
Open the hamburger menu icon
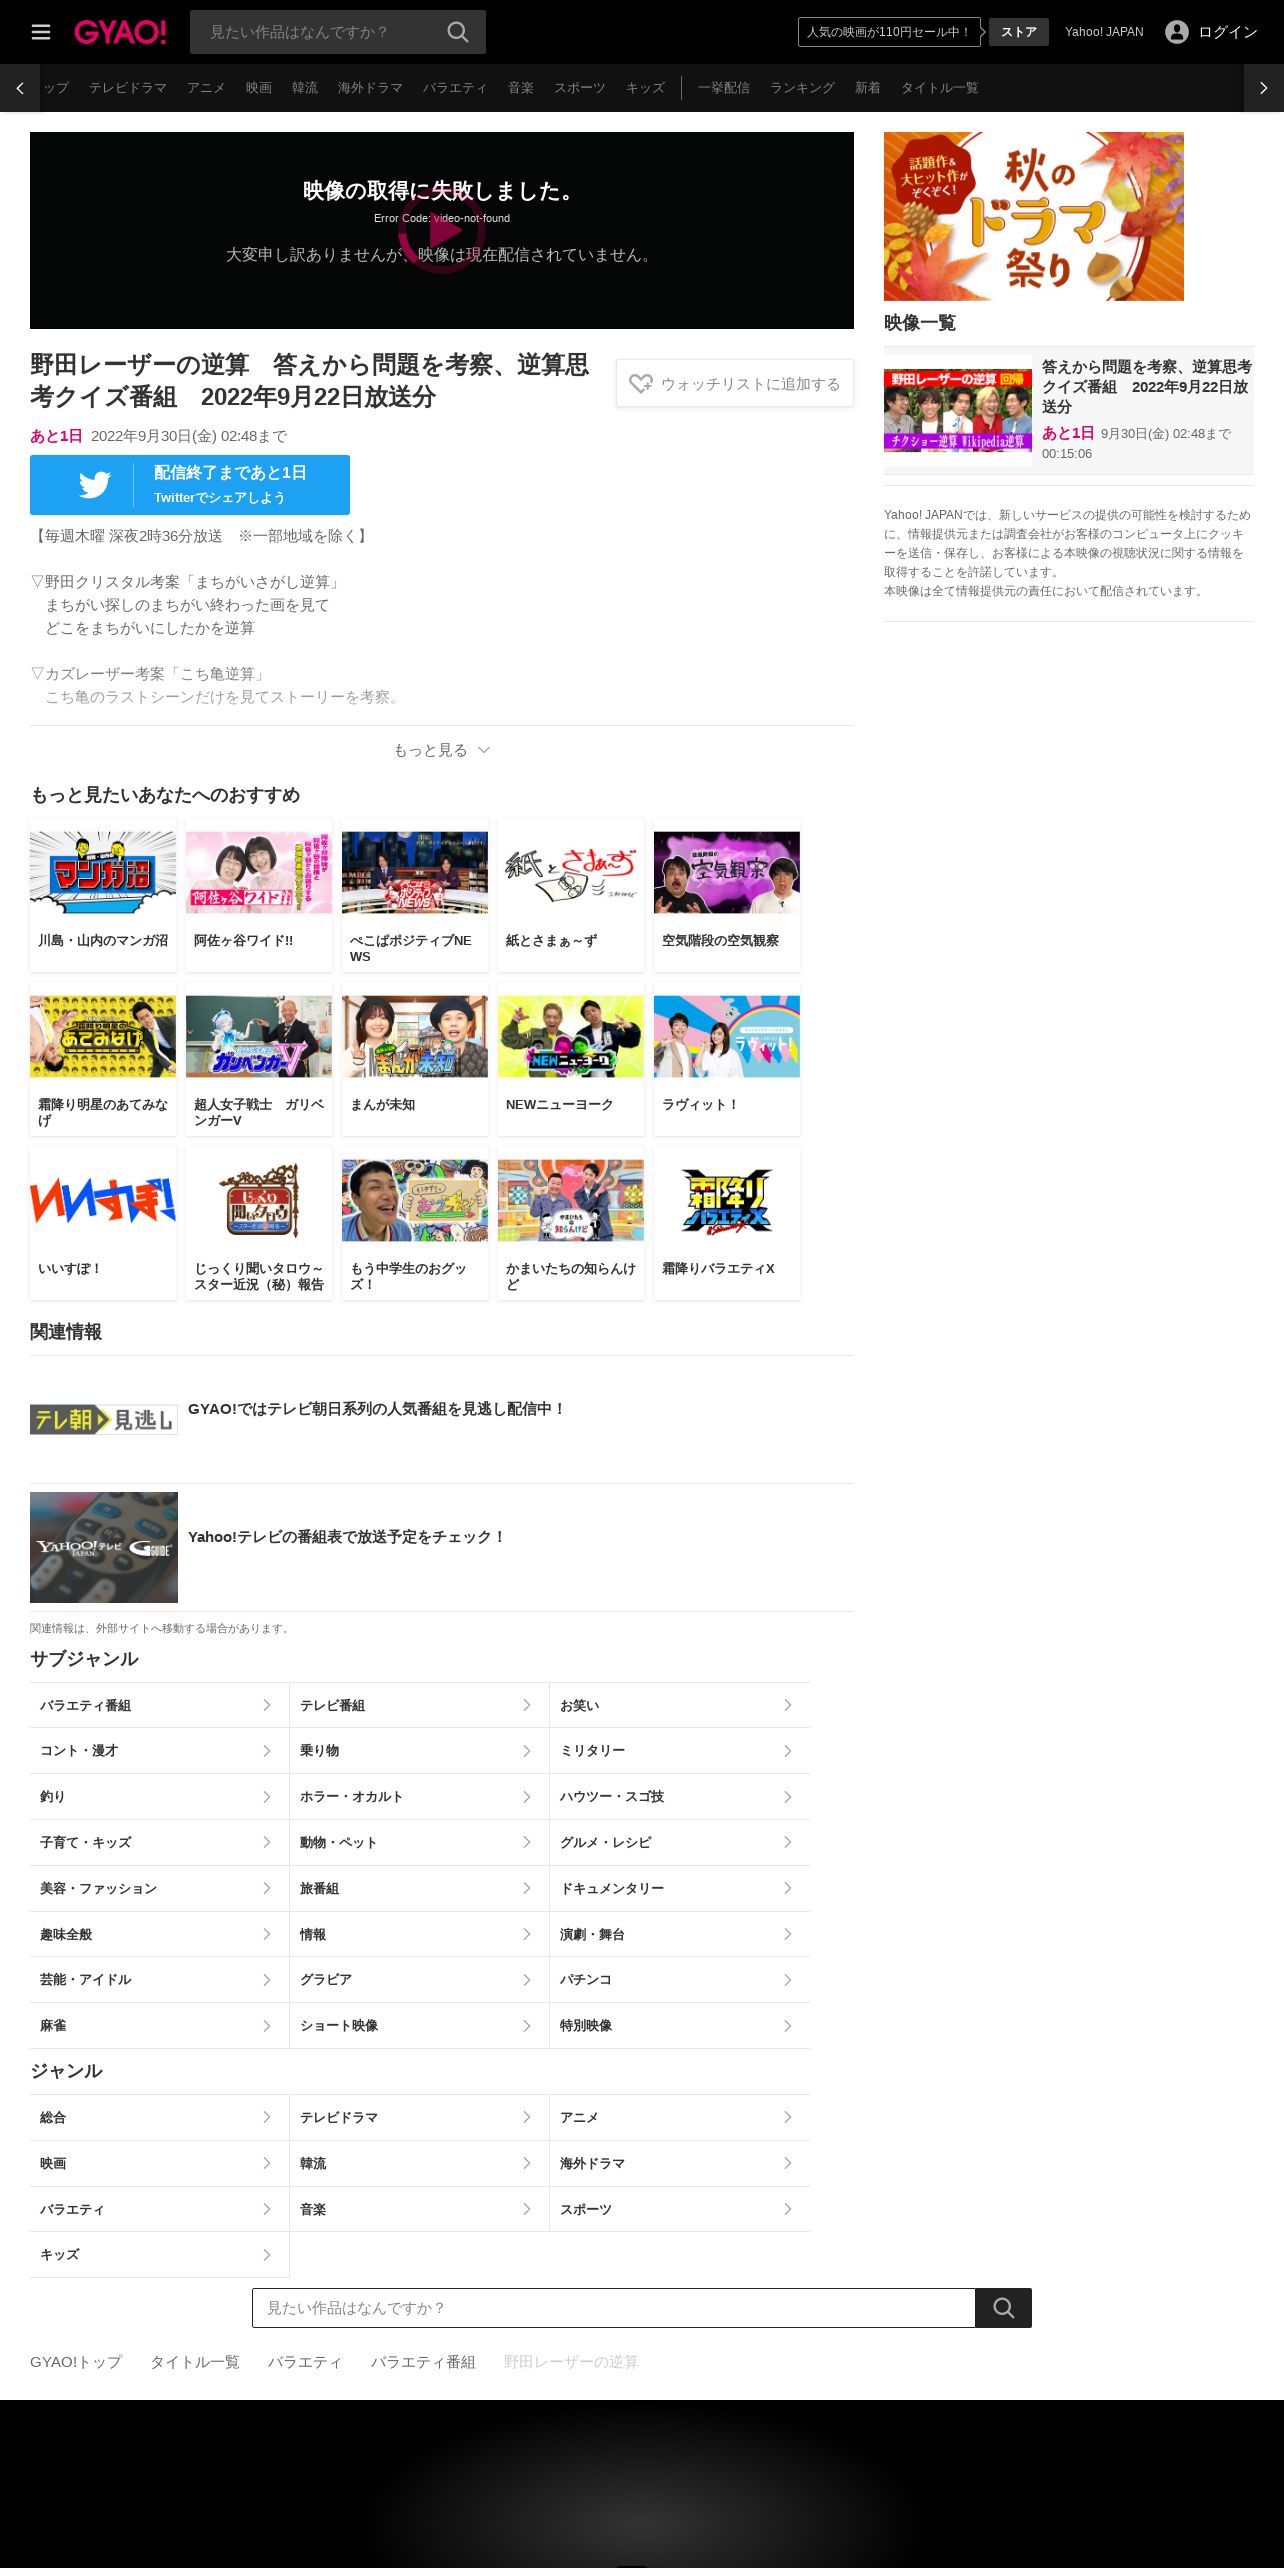point(41,32)
